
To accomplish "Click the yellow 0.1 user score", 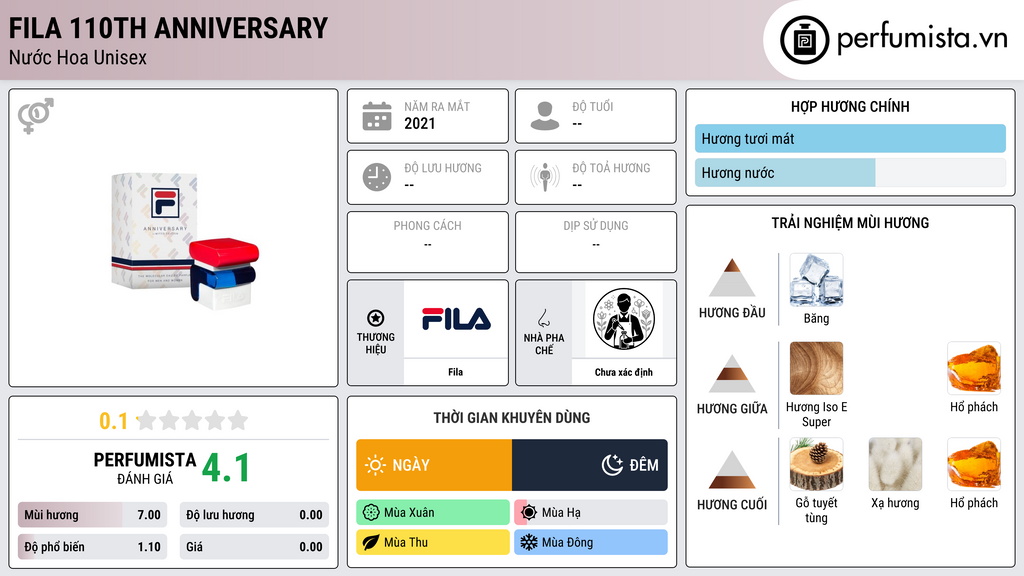I will pos(113,421).
